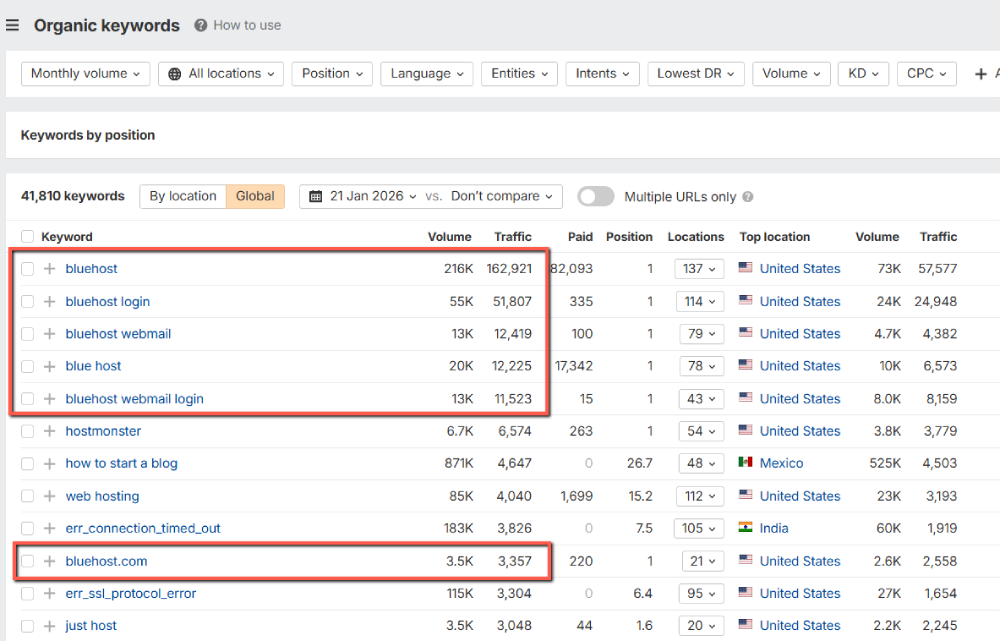Screen dimensions: 1000x641
Task: Click the plus icon beside bluehost webmail
Action: coord(47,333)
